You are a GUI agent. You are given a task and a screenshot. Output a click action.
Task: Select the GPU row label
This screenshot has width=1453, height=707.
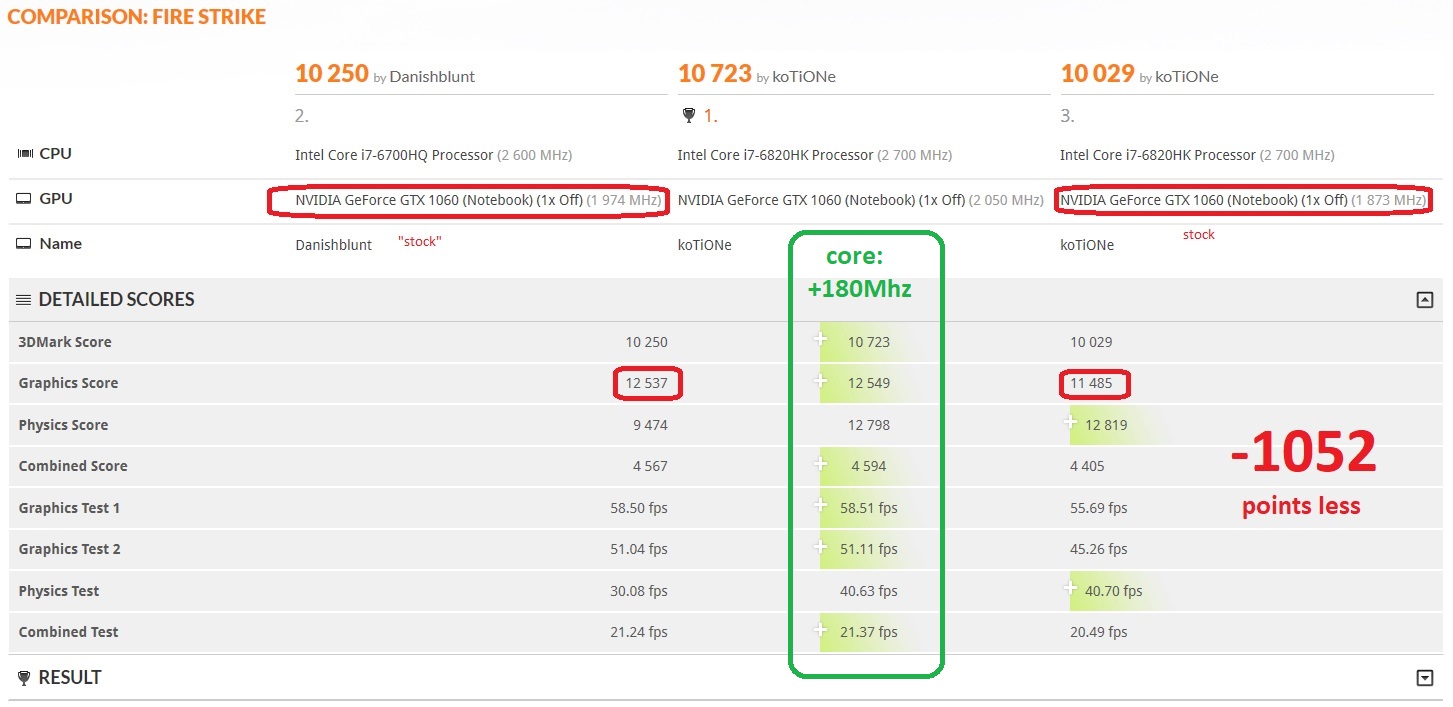coord(56,199)
